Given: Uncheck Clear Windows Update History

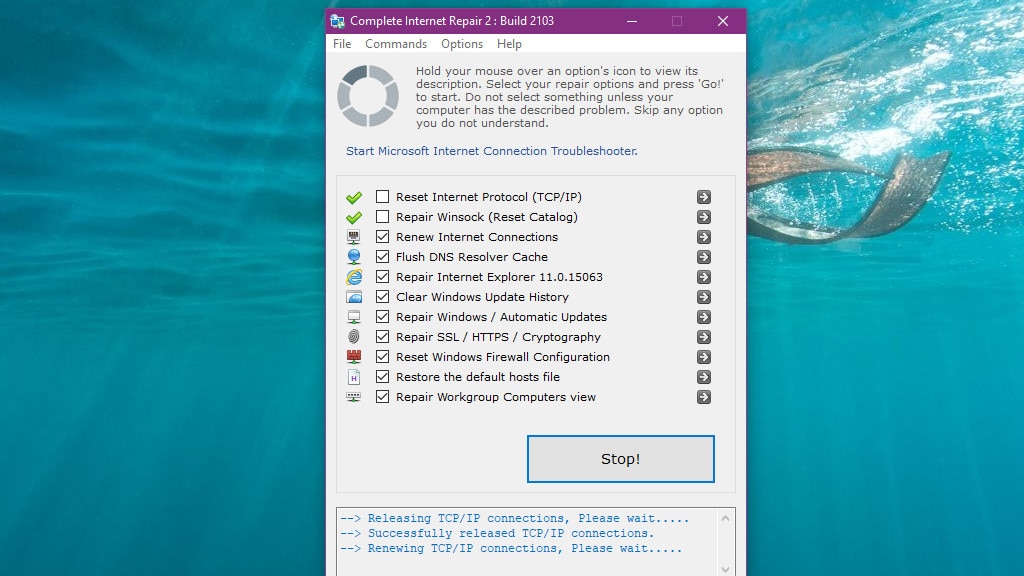Looking at the screenshot, I should 382,297.
